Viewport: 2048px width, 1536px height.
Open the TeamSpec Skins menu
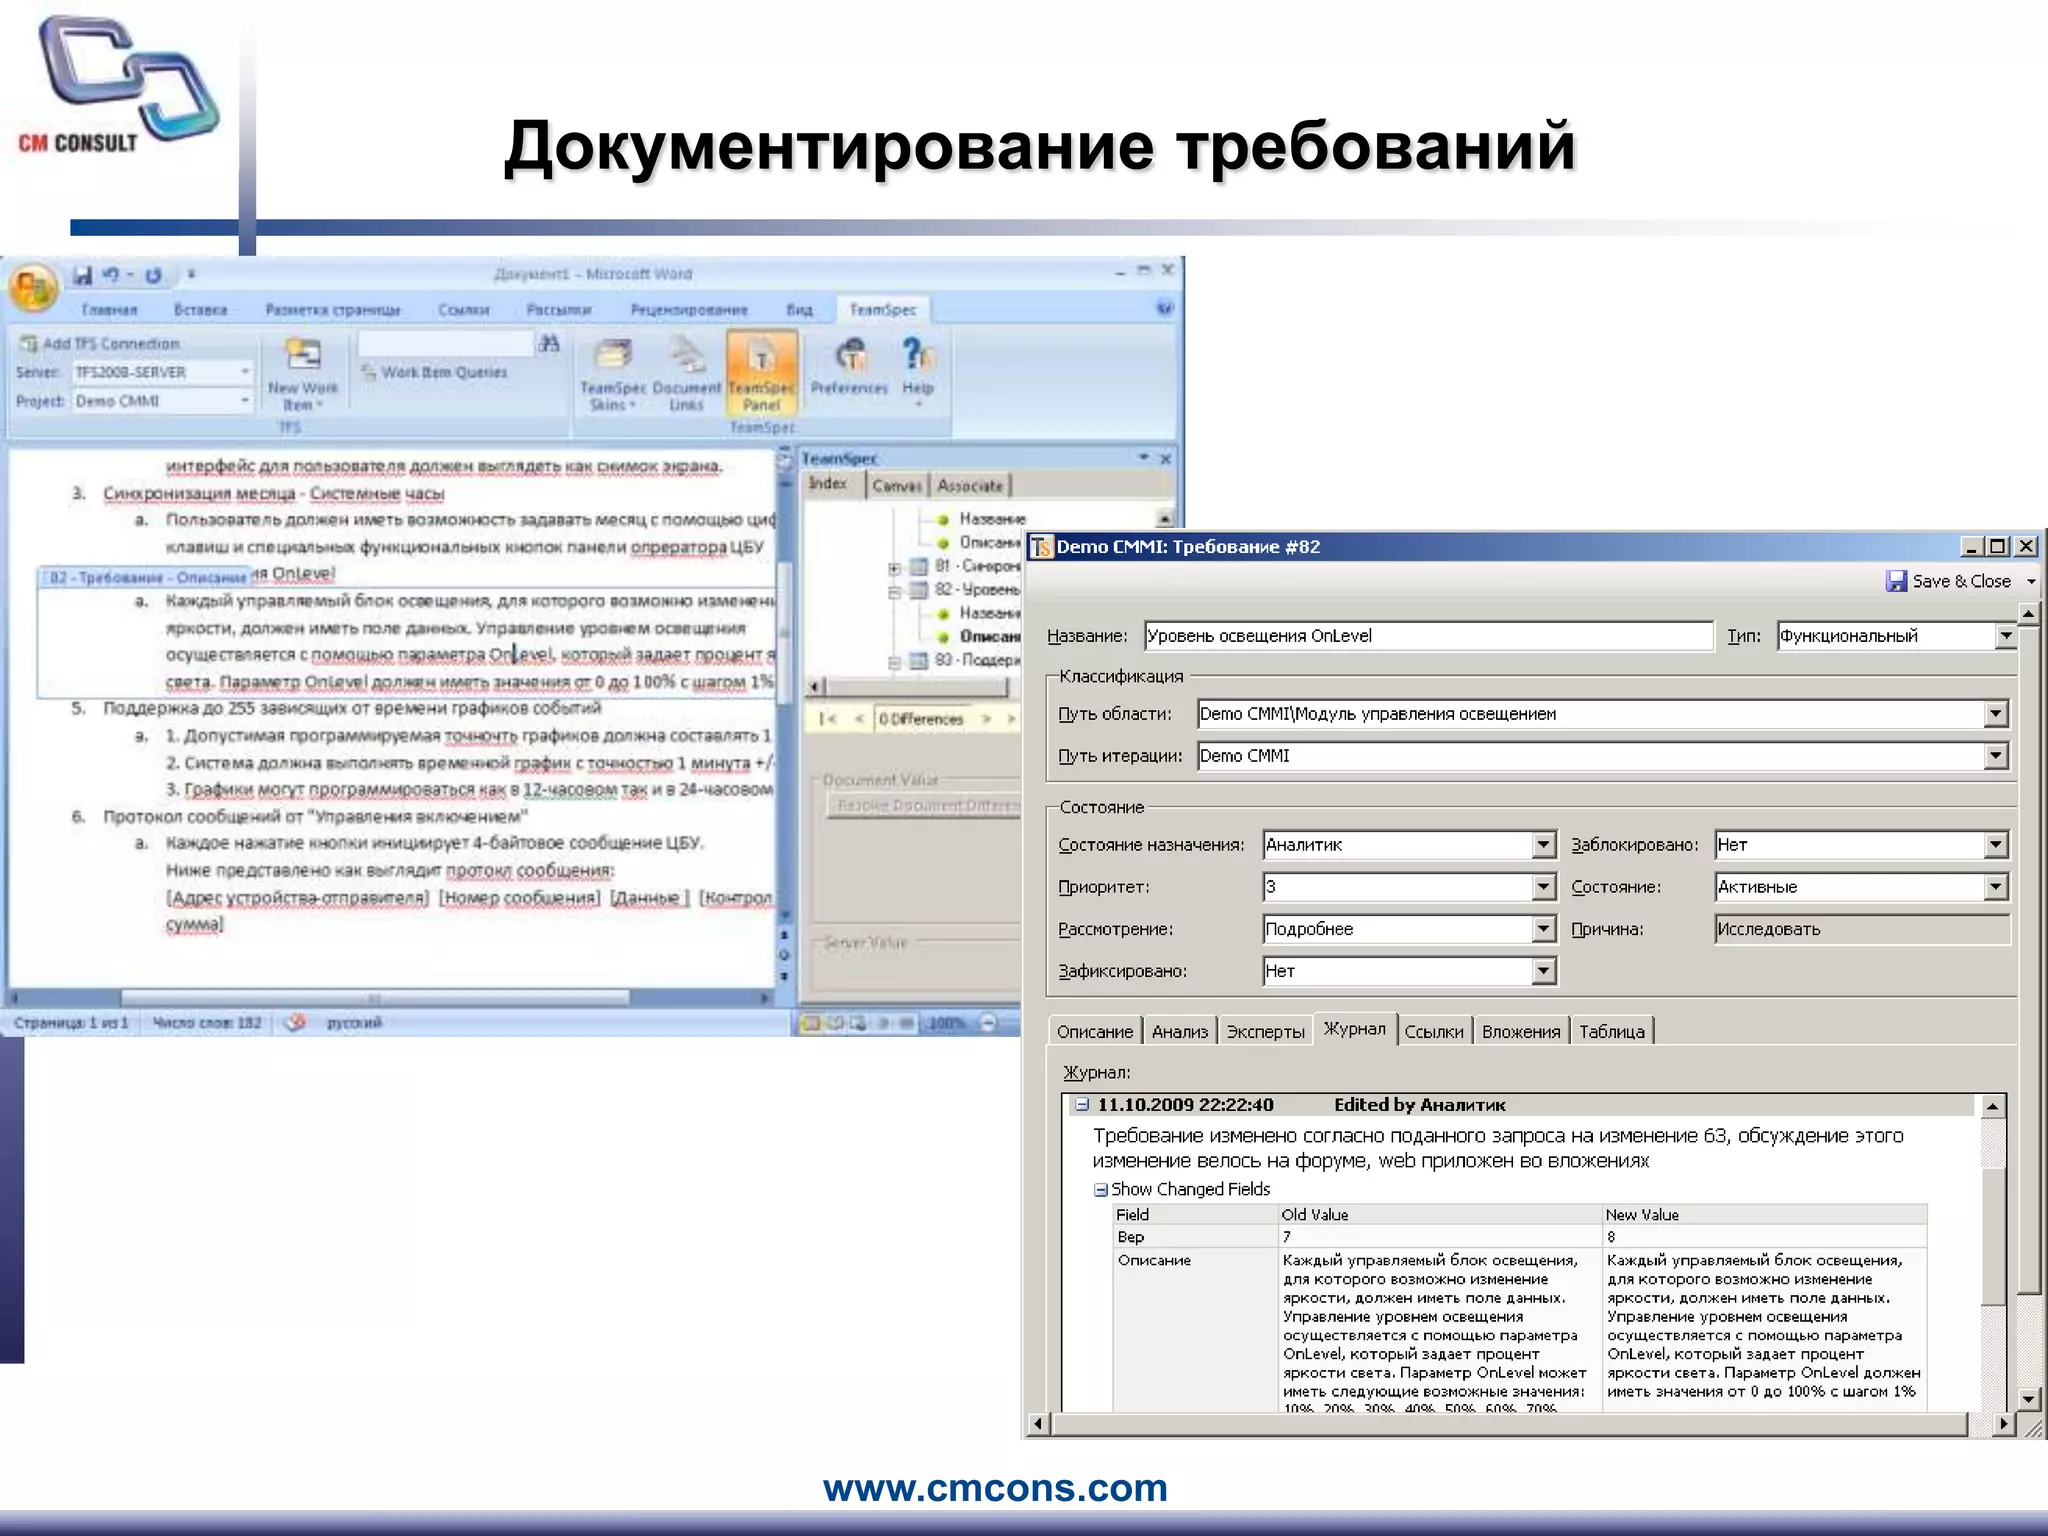[x=612, y=375]
